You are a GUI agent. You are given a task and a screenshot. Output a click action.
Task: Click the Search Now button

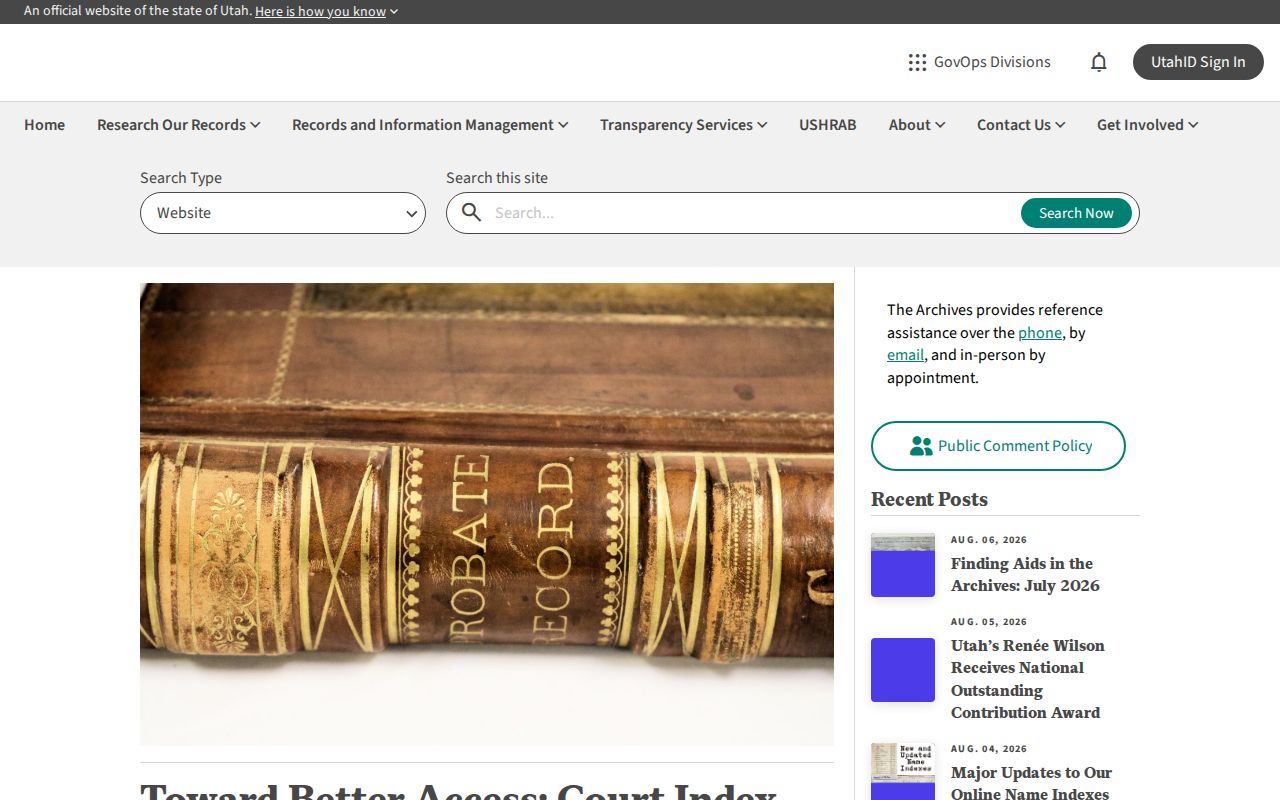[1076, 213]
